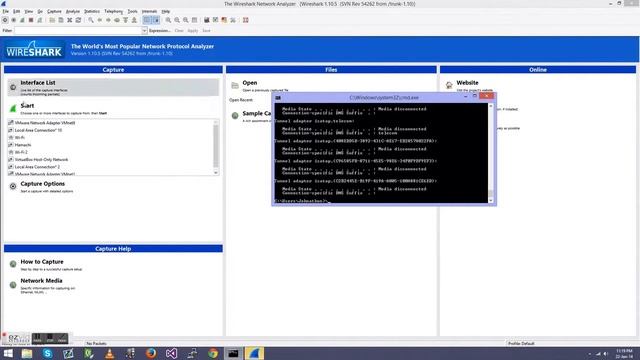This screenshot has height=360, width=640.
Task: Toggle auto scroll in live capture button
Action: (x=156, y=20)
